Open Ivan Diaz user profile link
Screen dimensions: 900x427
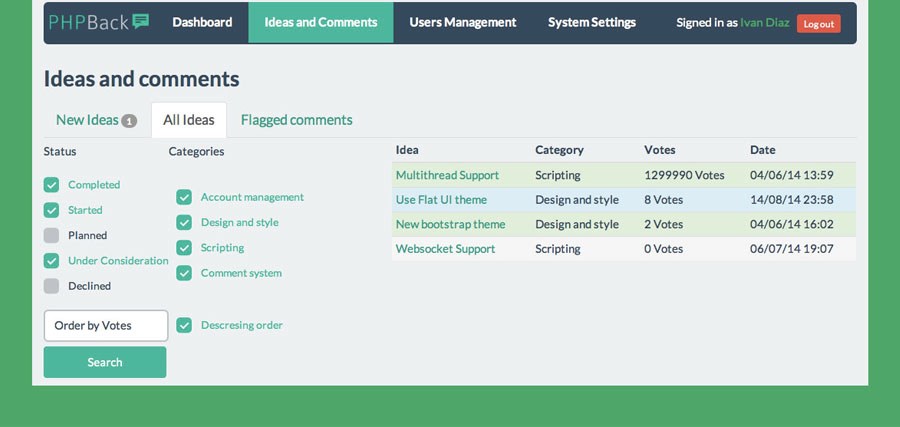point(765,23)
